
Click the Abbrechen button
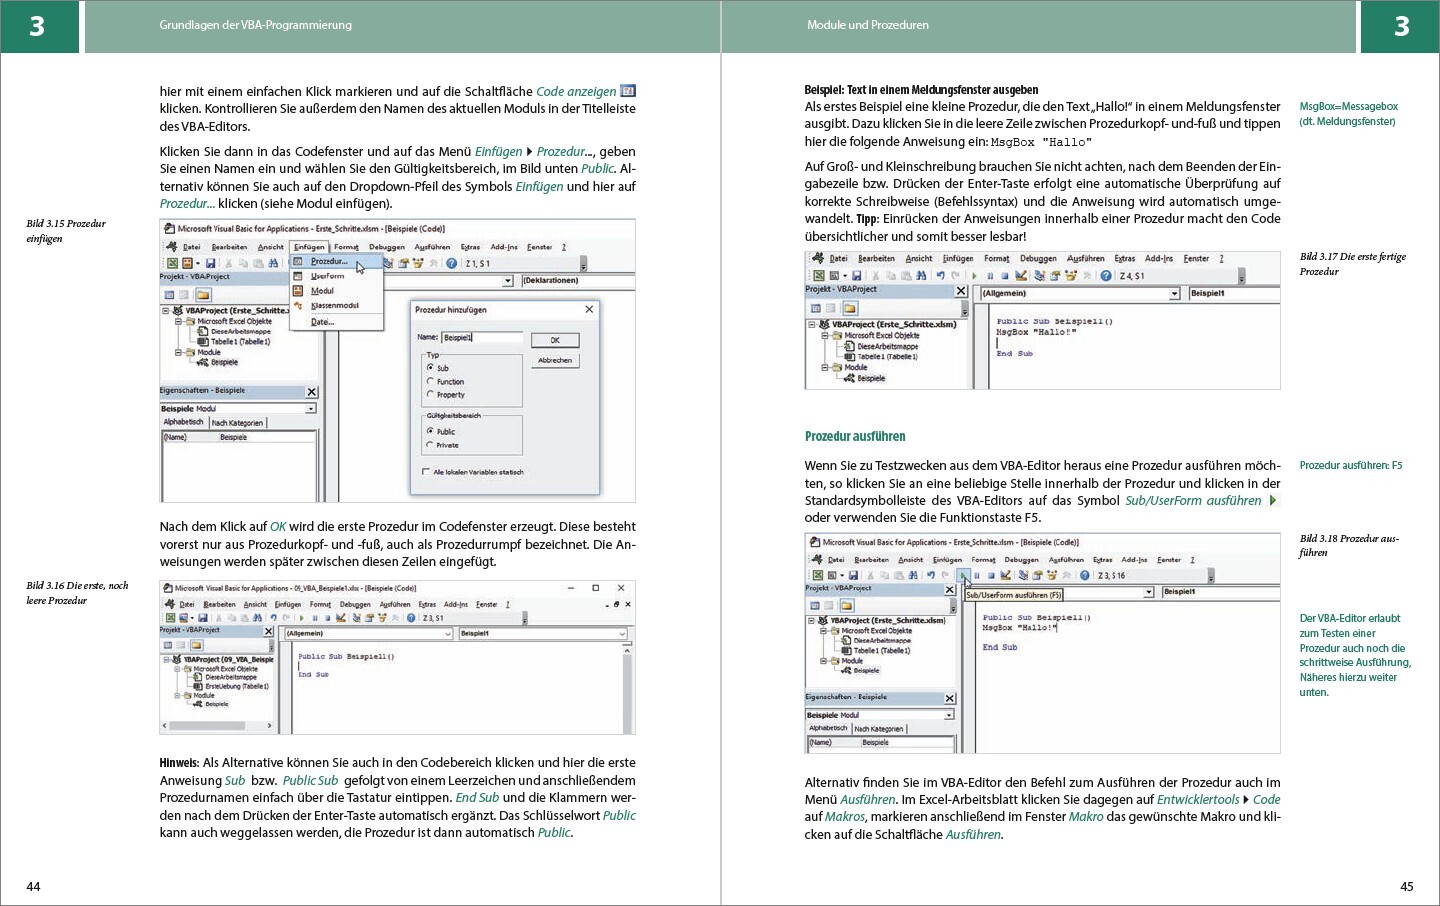coord(555,361)
